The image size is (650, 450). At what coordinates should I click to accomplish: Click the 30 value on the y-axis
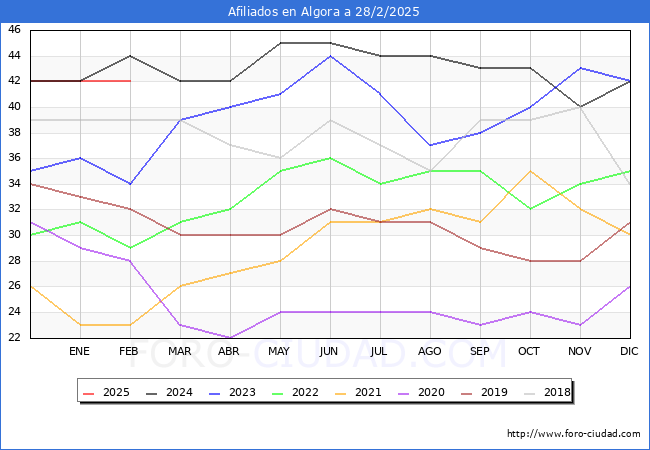tap(14, 235)
